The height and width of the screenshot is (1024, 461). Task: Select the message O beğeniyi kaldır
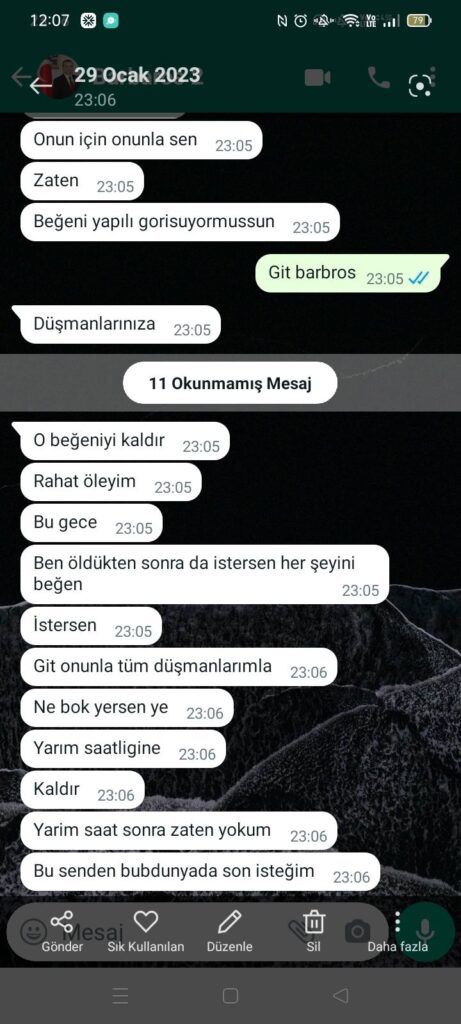tap(125, 441)
